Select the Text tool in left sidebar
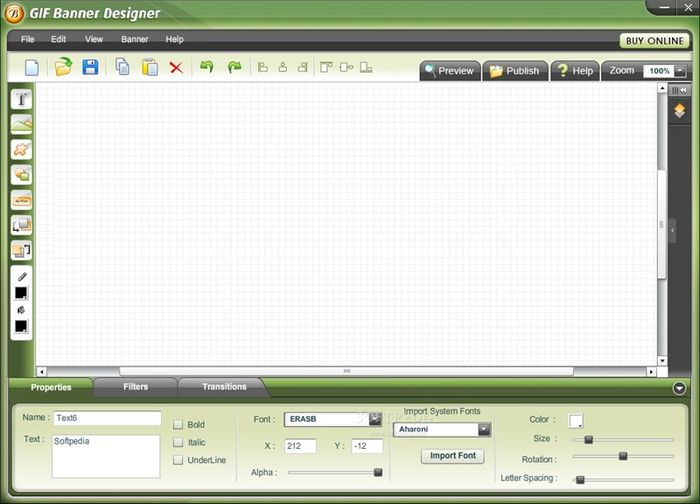700x504 pixels. pyautogui.click(x=21, y=99)
